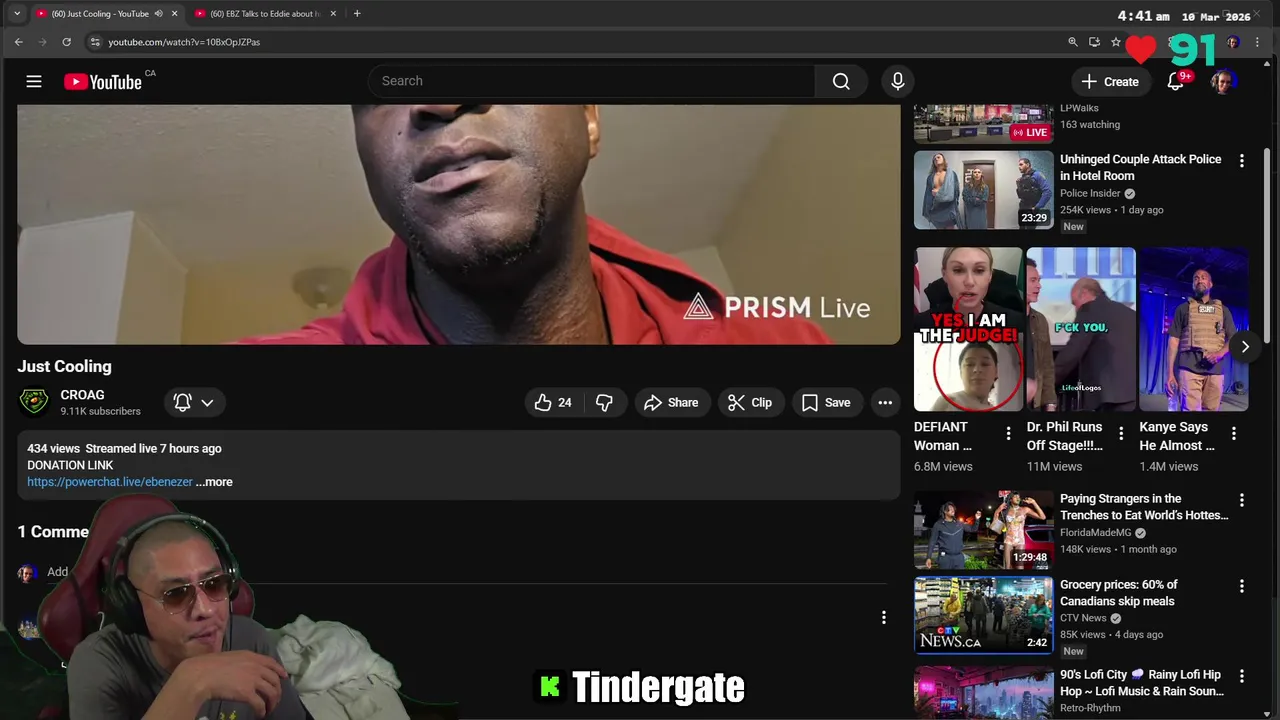The height and width of the screenshot is (720, 1280).
Task: Open Grocery prices CTV News thumbnail
Action: click(984, 616)
